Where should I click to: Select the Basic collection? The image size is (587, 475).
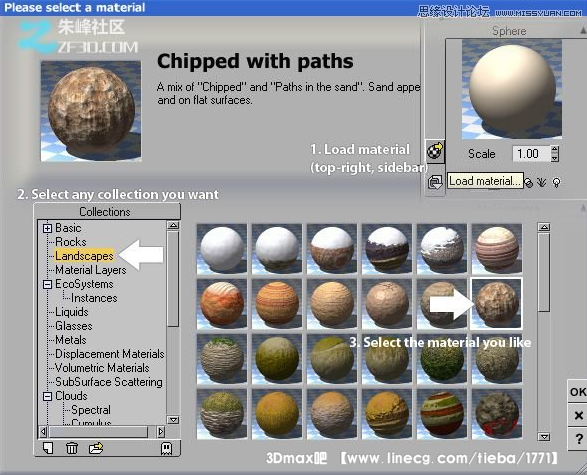click(68, 228)
